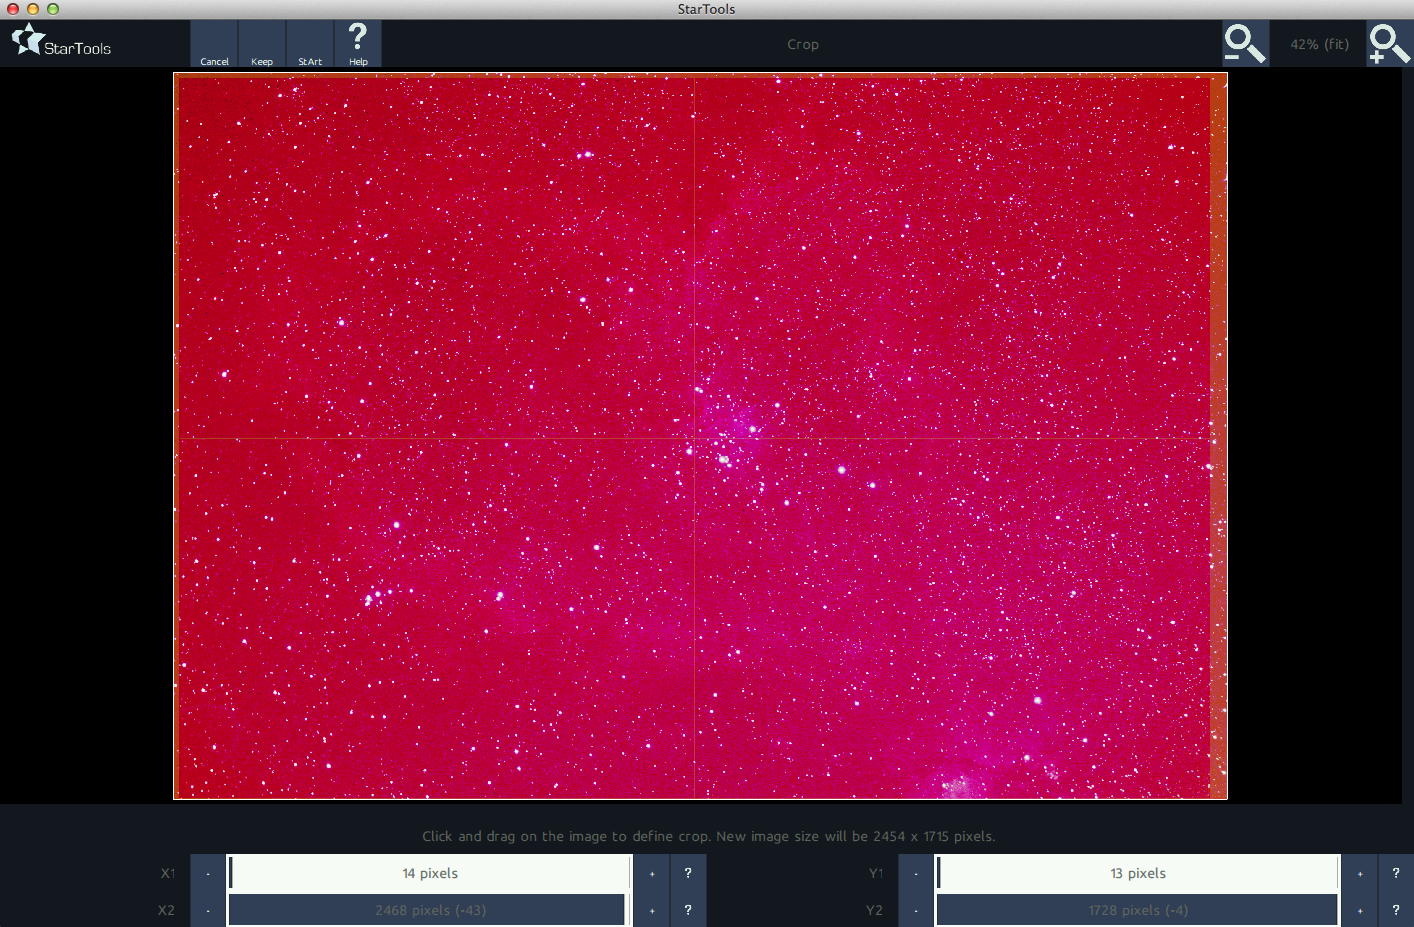Open help for the X2 crop value
Screen dimensions: 1414x927
(x=688, y=909)
